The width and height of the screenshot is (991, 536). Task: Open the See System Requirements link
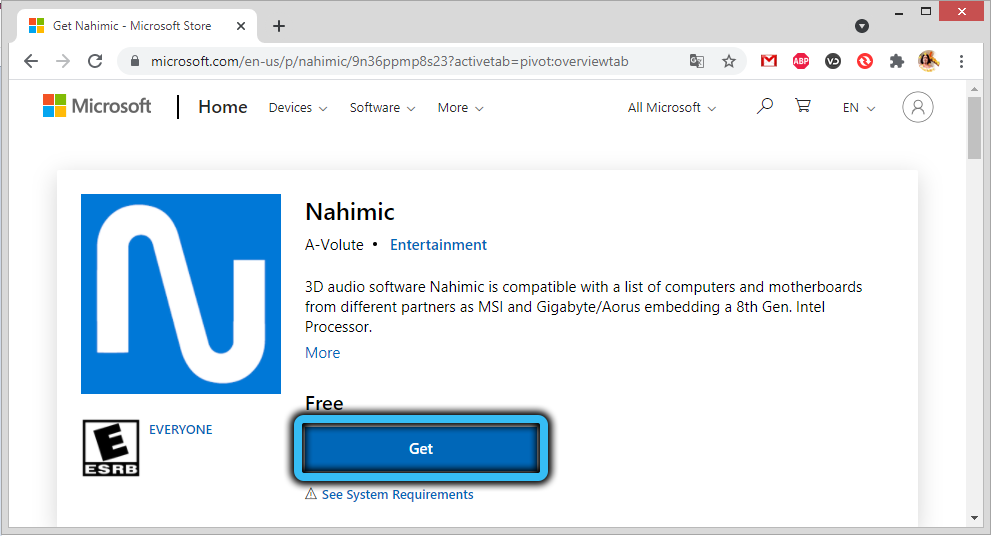tap(397, 495)
